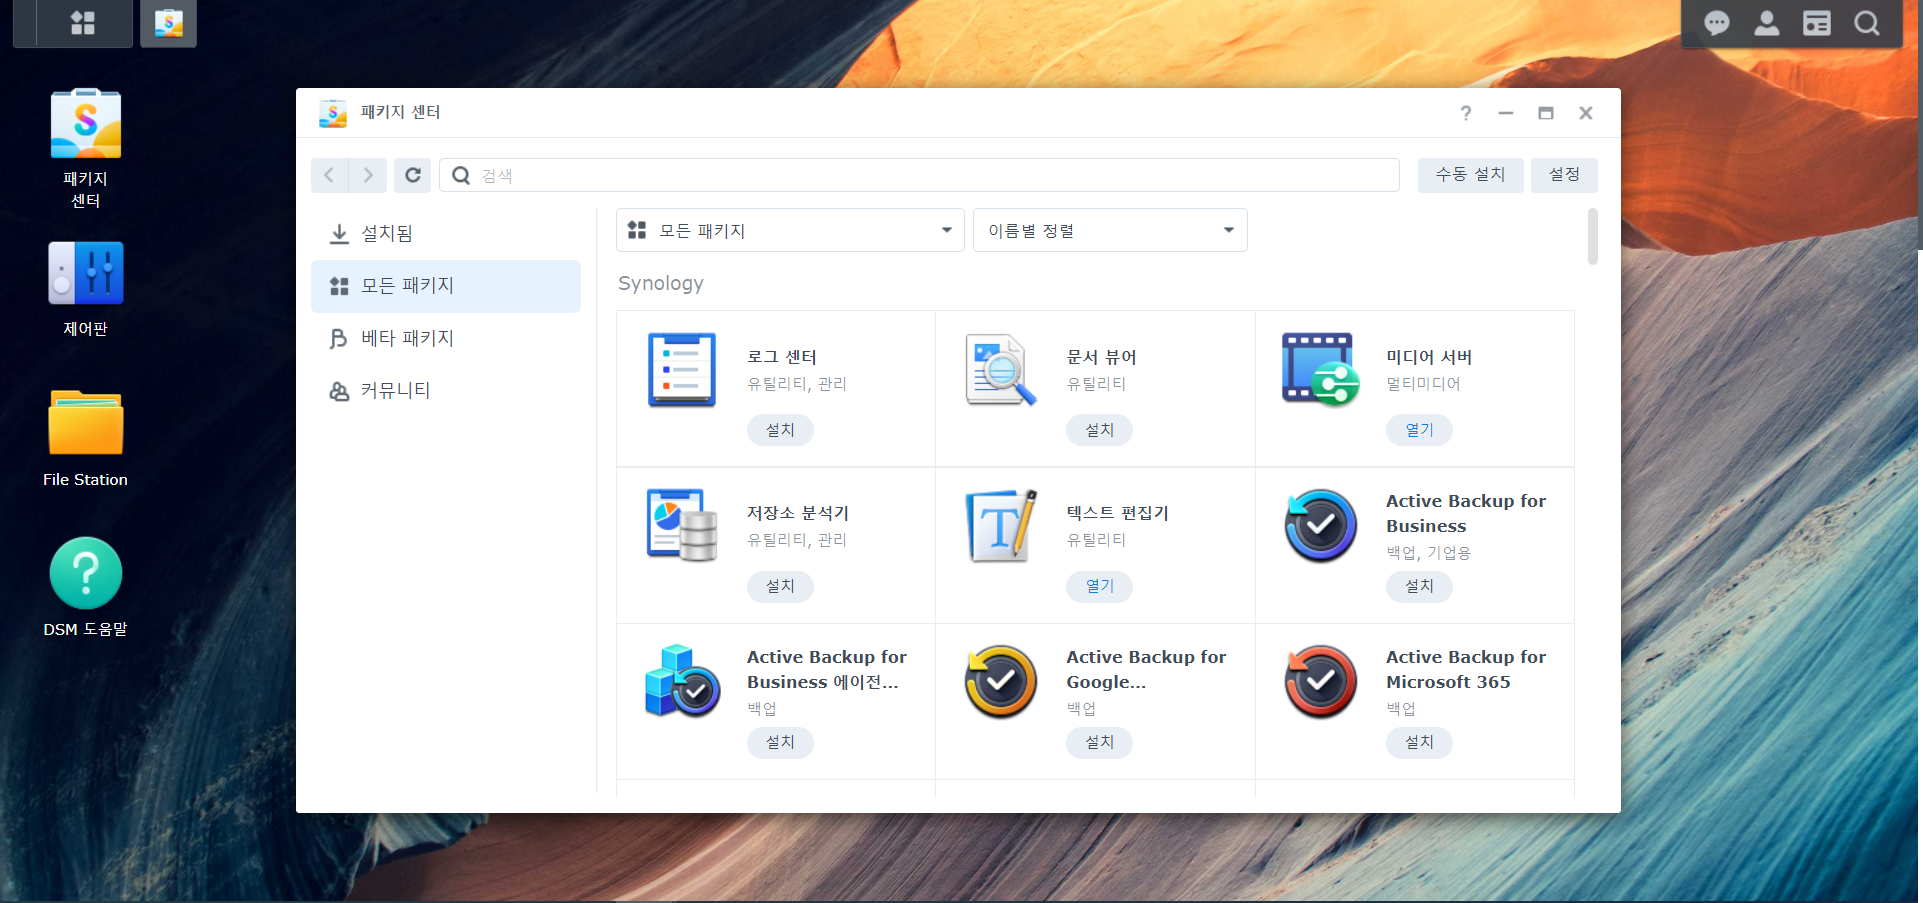The height and width of the screenshot is (903, 1923).
Task: Install Active Backup for Google with 설치
Action: coord(1099,742)
